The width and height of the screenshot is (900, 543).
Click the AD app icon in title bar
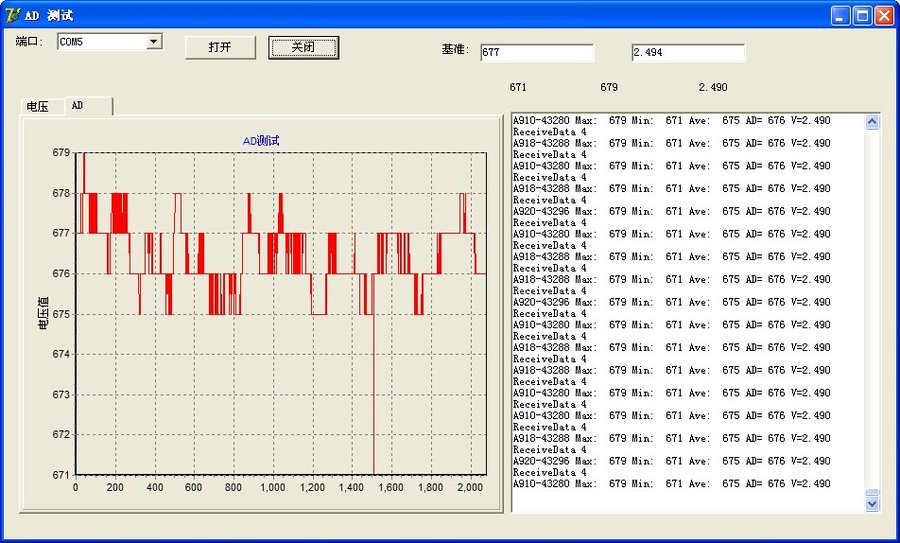(13, 15)
